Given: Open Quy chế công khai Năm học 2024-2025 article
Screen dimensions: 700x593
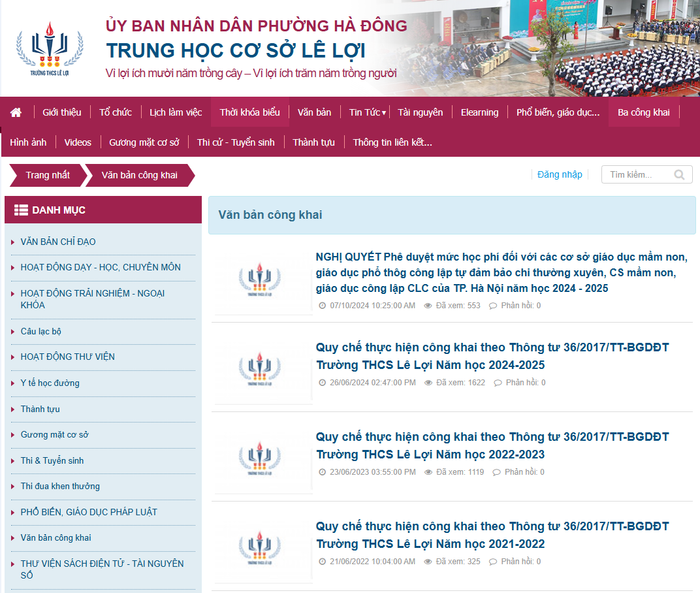Looking at the screenshot, I should [x=492, y=356].
